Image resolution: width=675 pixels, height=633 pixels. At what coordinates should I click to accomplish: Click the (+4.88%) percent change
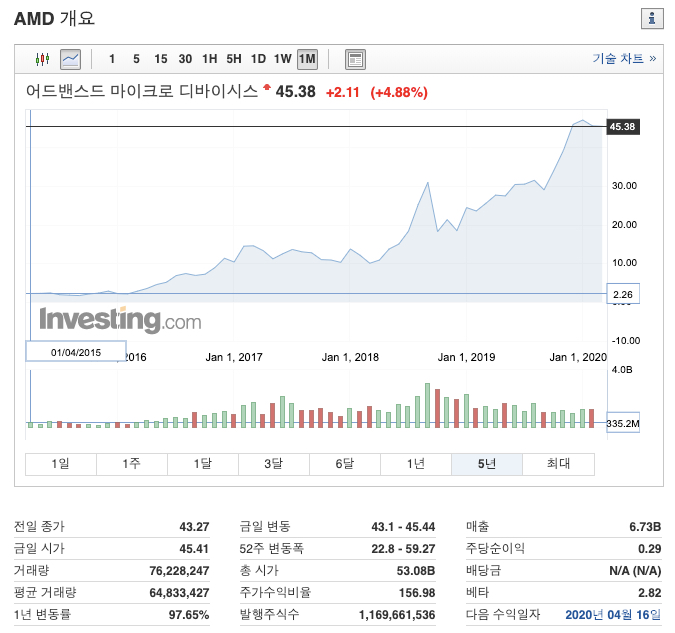[x=399, y=92]
